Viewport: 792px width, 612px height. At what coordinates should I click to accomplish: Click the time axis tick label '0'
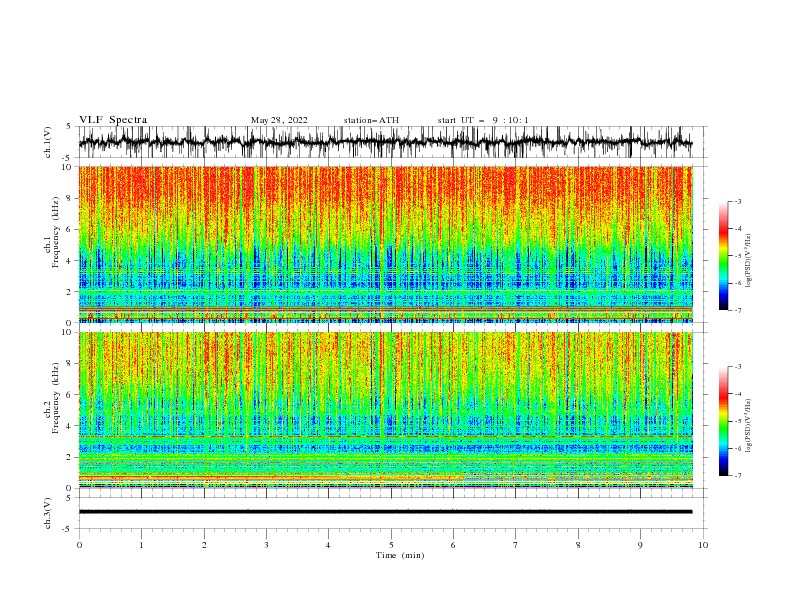tap(79, 545)
